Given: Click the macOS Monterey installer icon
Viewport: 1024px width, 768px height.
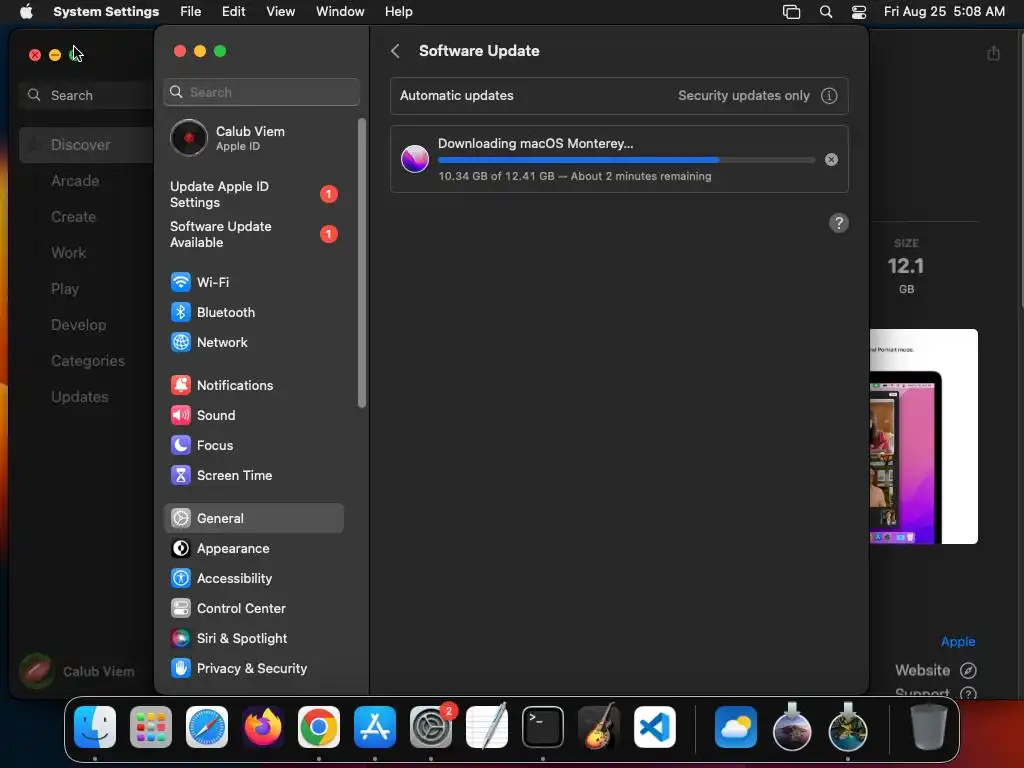Looking at the screenshot, I should (x=415, y=159).
